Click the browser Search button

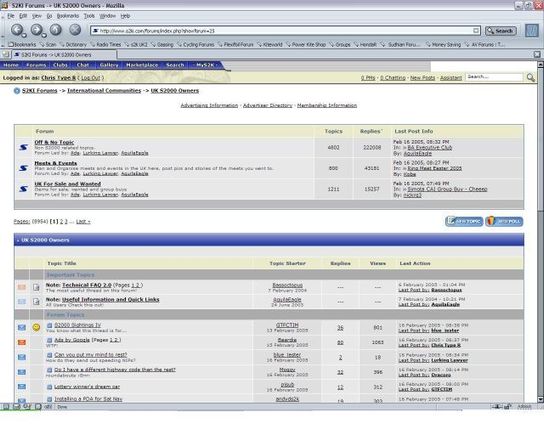(501, 31)
